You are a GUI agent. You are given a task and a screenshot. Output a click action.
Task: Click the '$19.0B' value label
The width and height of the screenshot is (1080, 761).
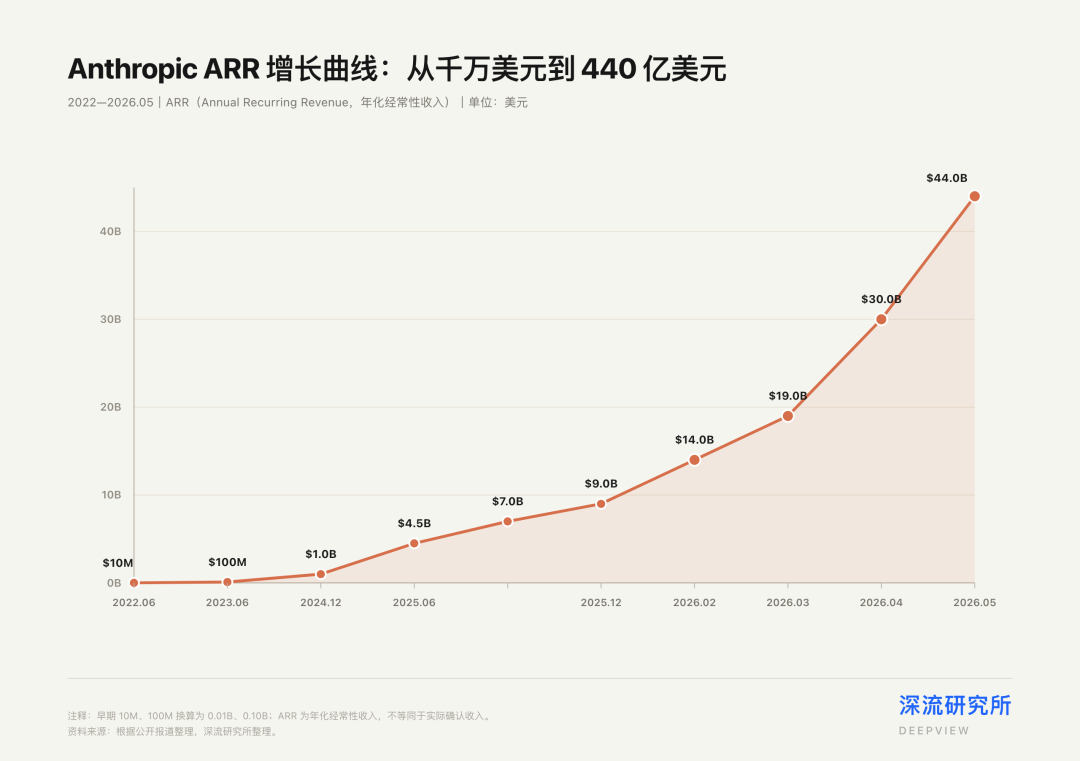click(787, 396)
